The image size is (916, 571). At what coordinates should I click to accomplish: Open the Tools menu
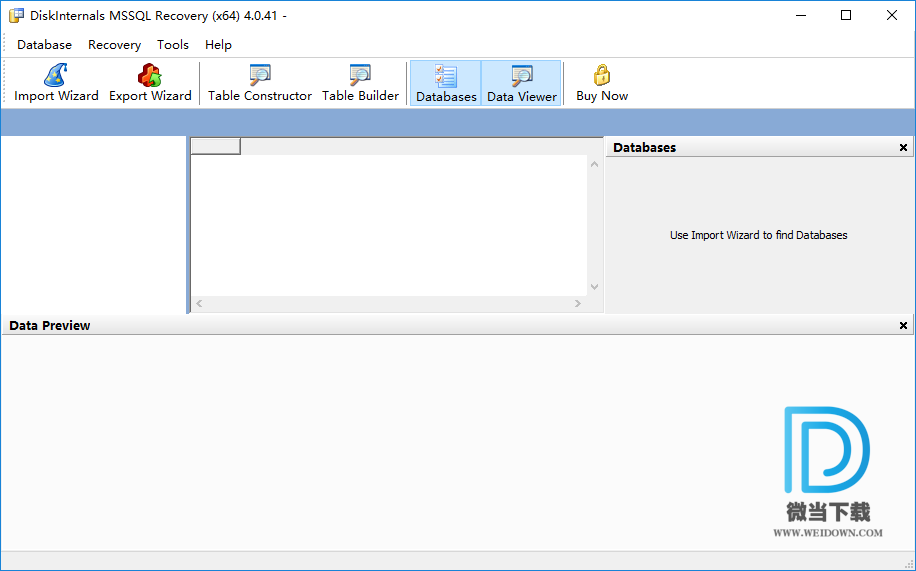click(x=173, y=45)
